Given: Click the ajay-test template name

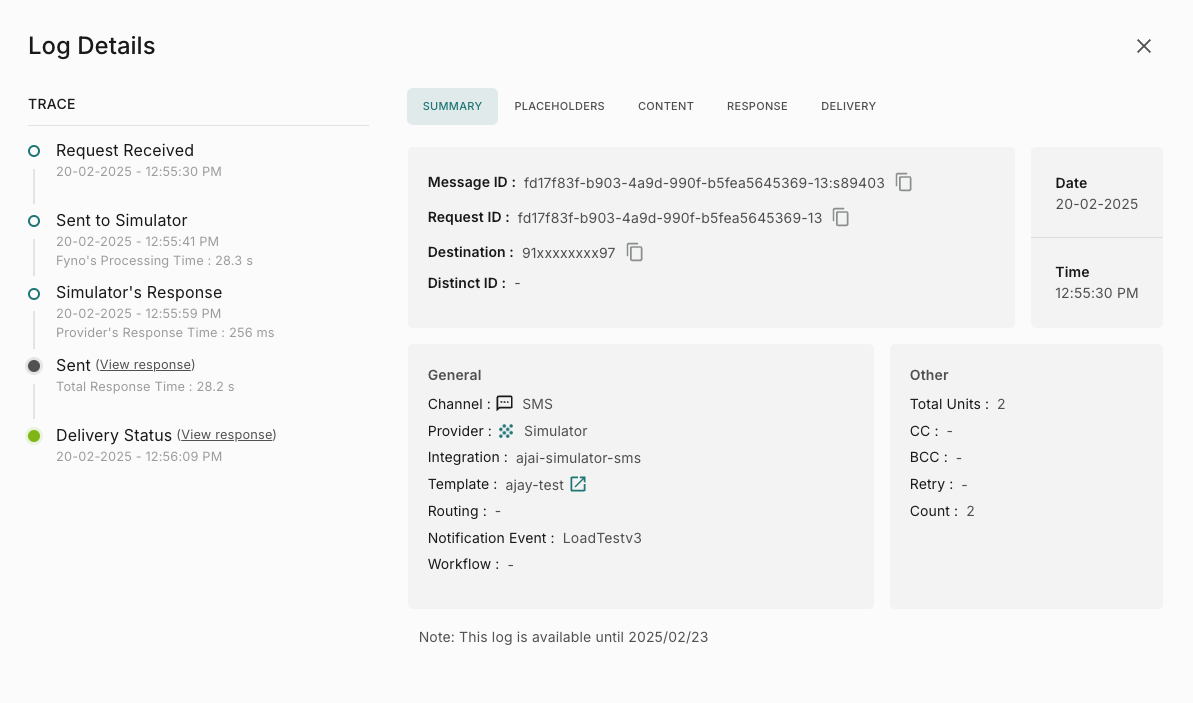Looking at the screenshot, I should (534, 484).
